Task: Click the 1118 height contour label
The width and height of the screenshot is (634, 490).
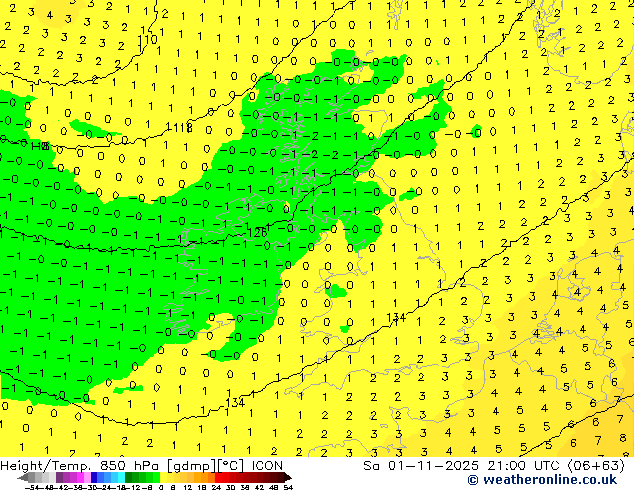Action: click(x=179, y=128)
